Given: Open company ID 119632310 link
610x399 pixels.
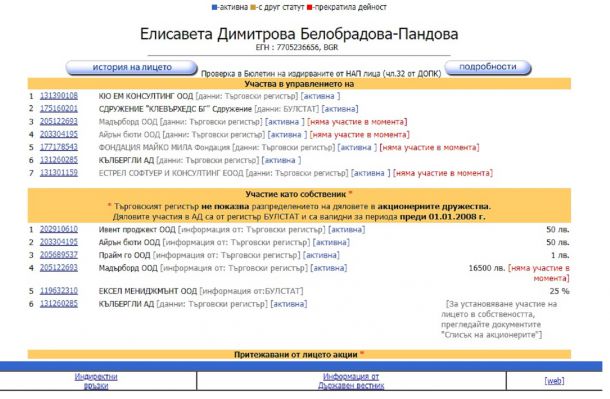Looking at the screenshot, I should [x=59, y=291].
